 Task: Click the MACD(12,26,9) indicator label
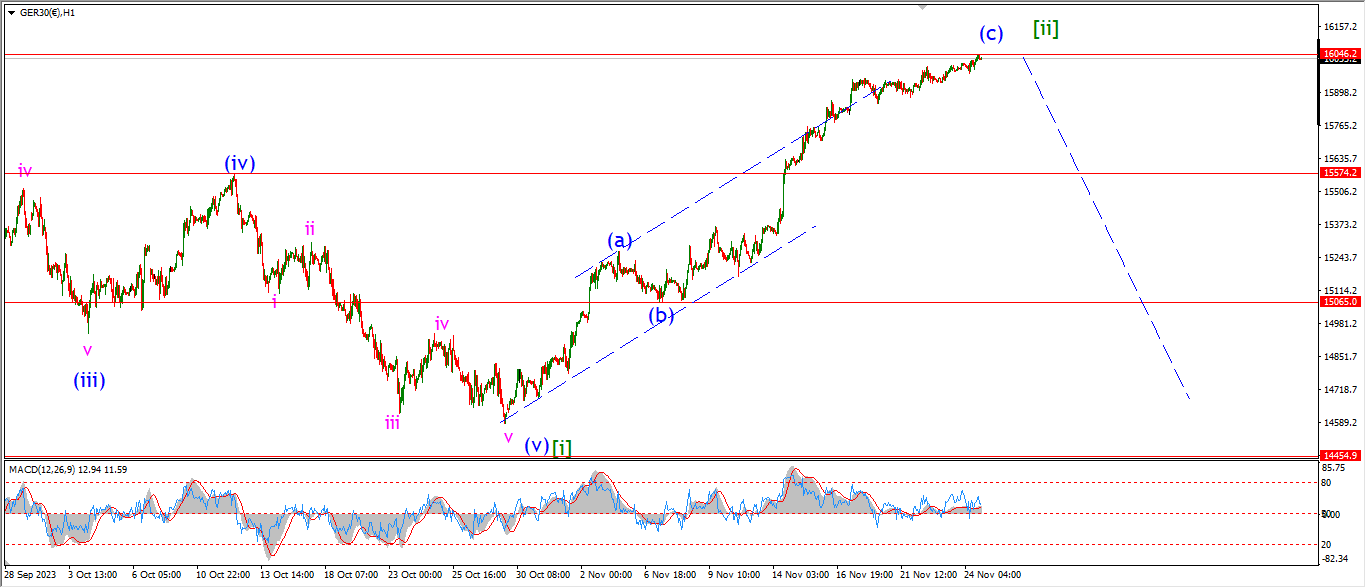point(68,469)
